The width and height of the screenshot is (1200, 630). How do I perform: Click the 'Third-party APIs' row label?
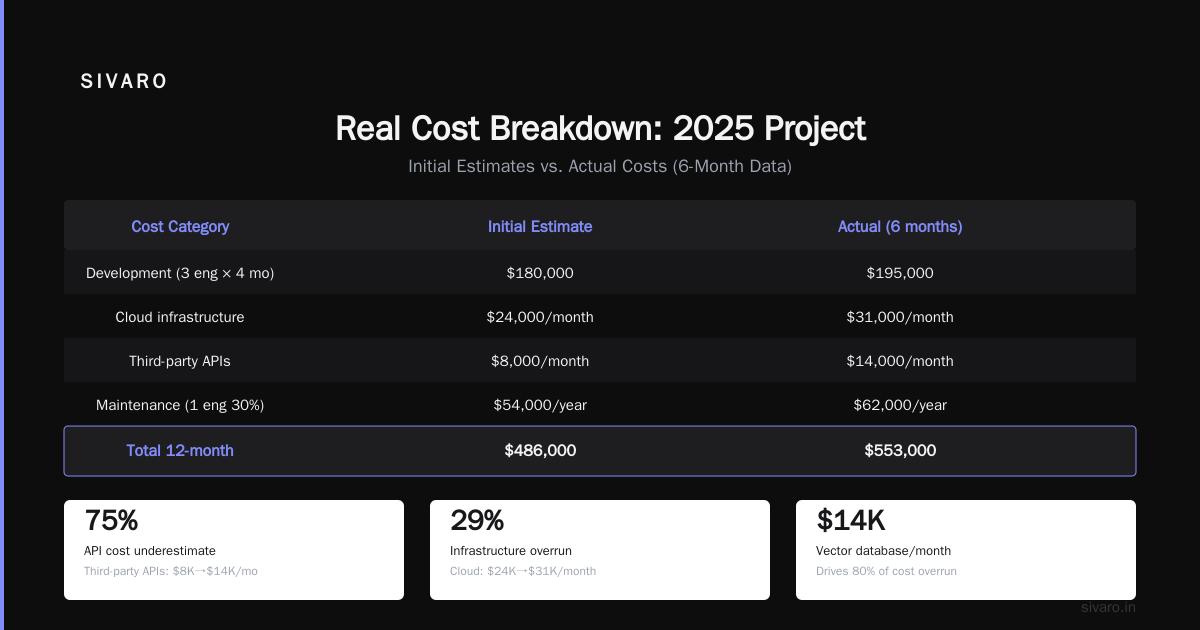(180, 361)
